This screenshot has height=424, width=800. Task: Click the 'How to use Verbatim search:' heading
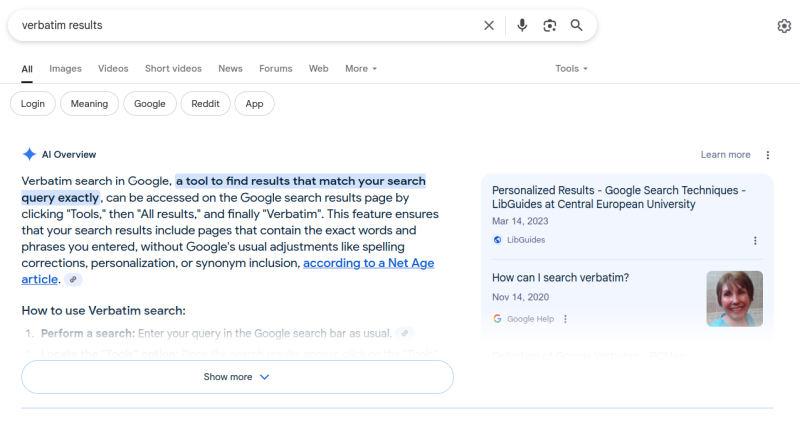pyautogui.click(x=104, y=311)
